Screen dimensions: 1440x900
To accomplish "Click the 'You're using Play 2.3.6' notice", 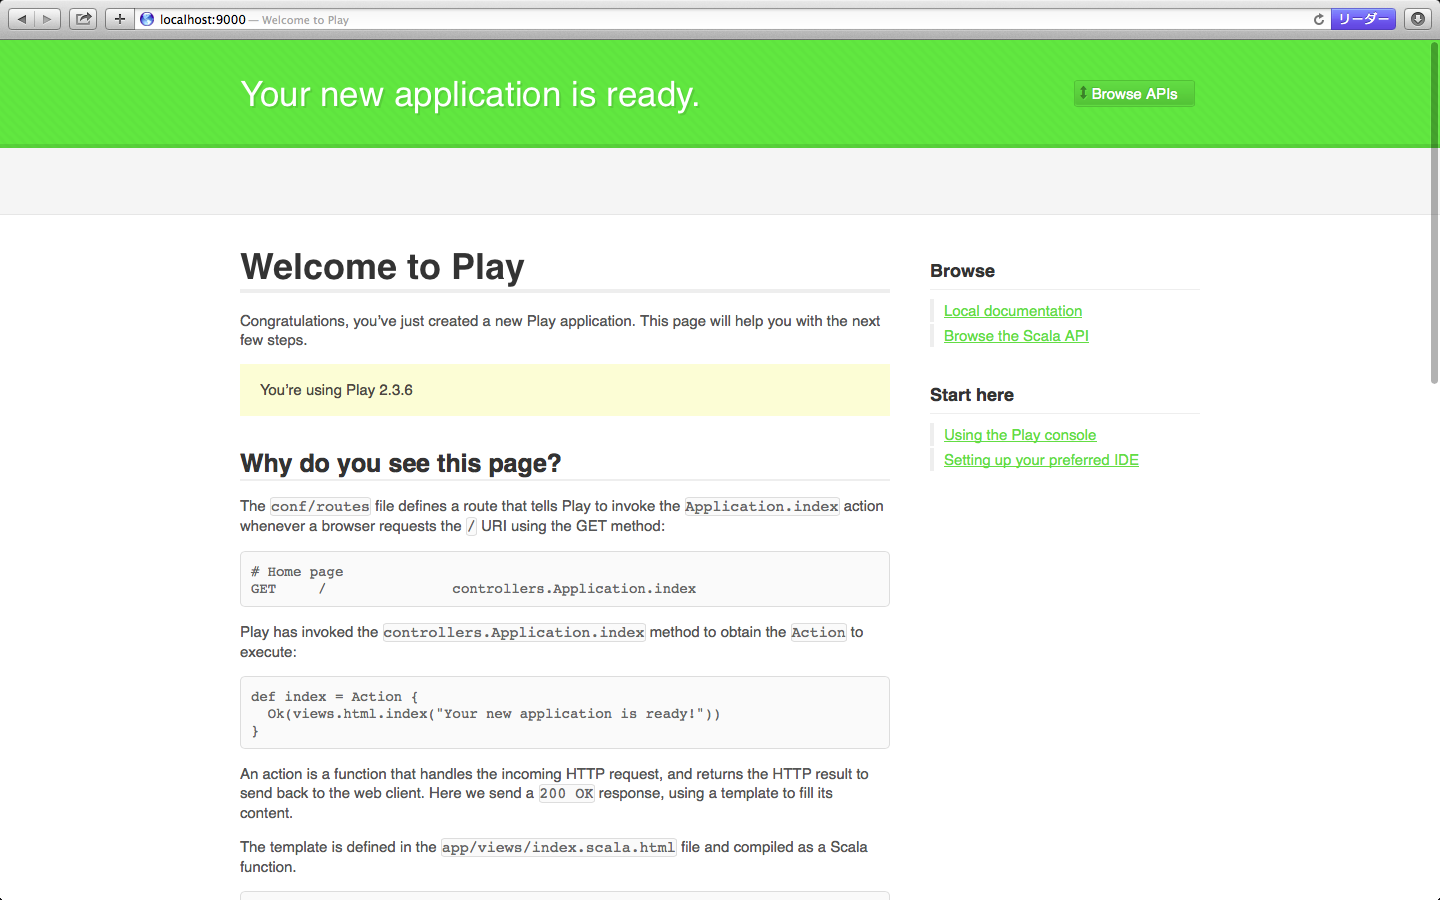I will 565,390.
